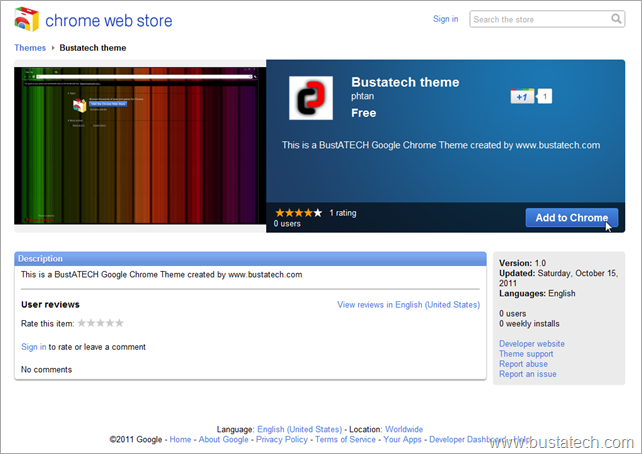Open Privacy Policy footer link
Viewport: 642px width, 454px height.
(282, 440)
